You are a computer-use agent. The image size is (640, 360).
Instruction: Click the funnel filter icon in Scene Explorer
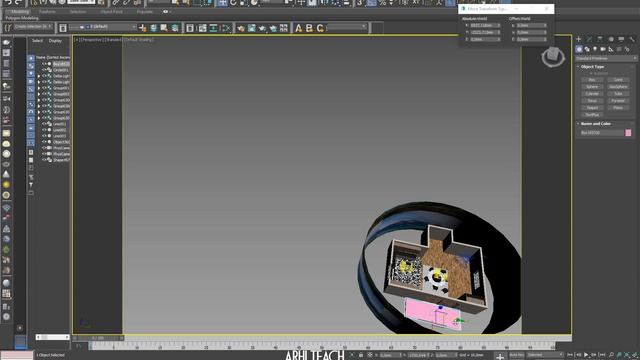coord(31,184)
